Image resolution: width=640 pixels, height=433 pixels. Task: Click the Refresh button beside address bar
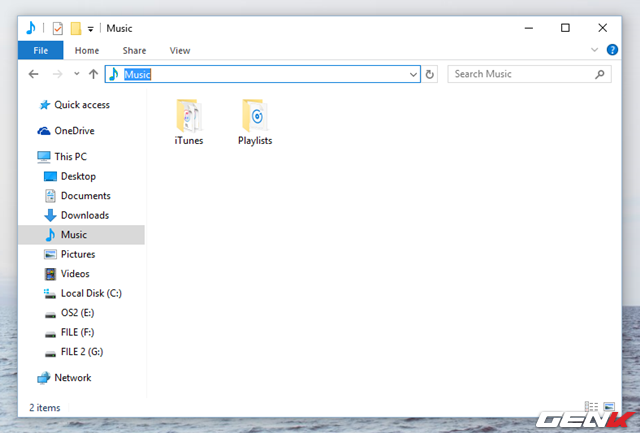(430, 74)
